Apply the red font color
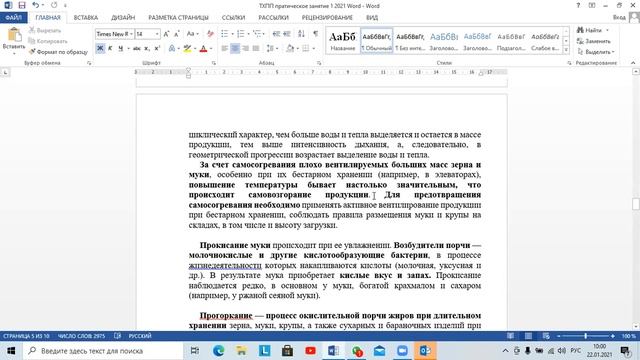640x360 pixels. tap(203, 49)
